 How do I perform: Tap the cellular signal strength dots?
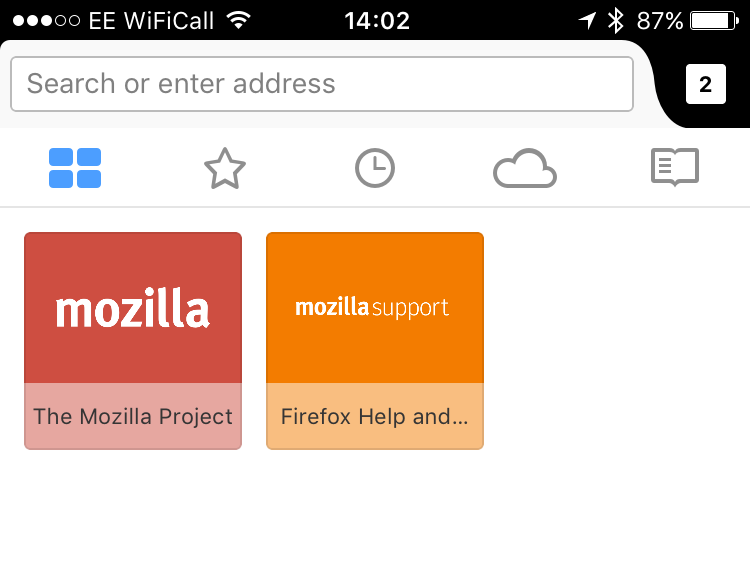click(46, 21)
